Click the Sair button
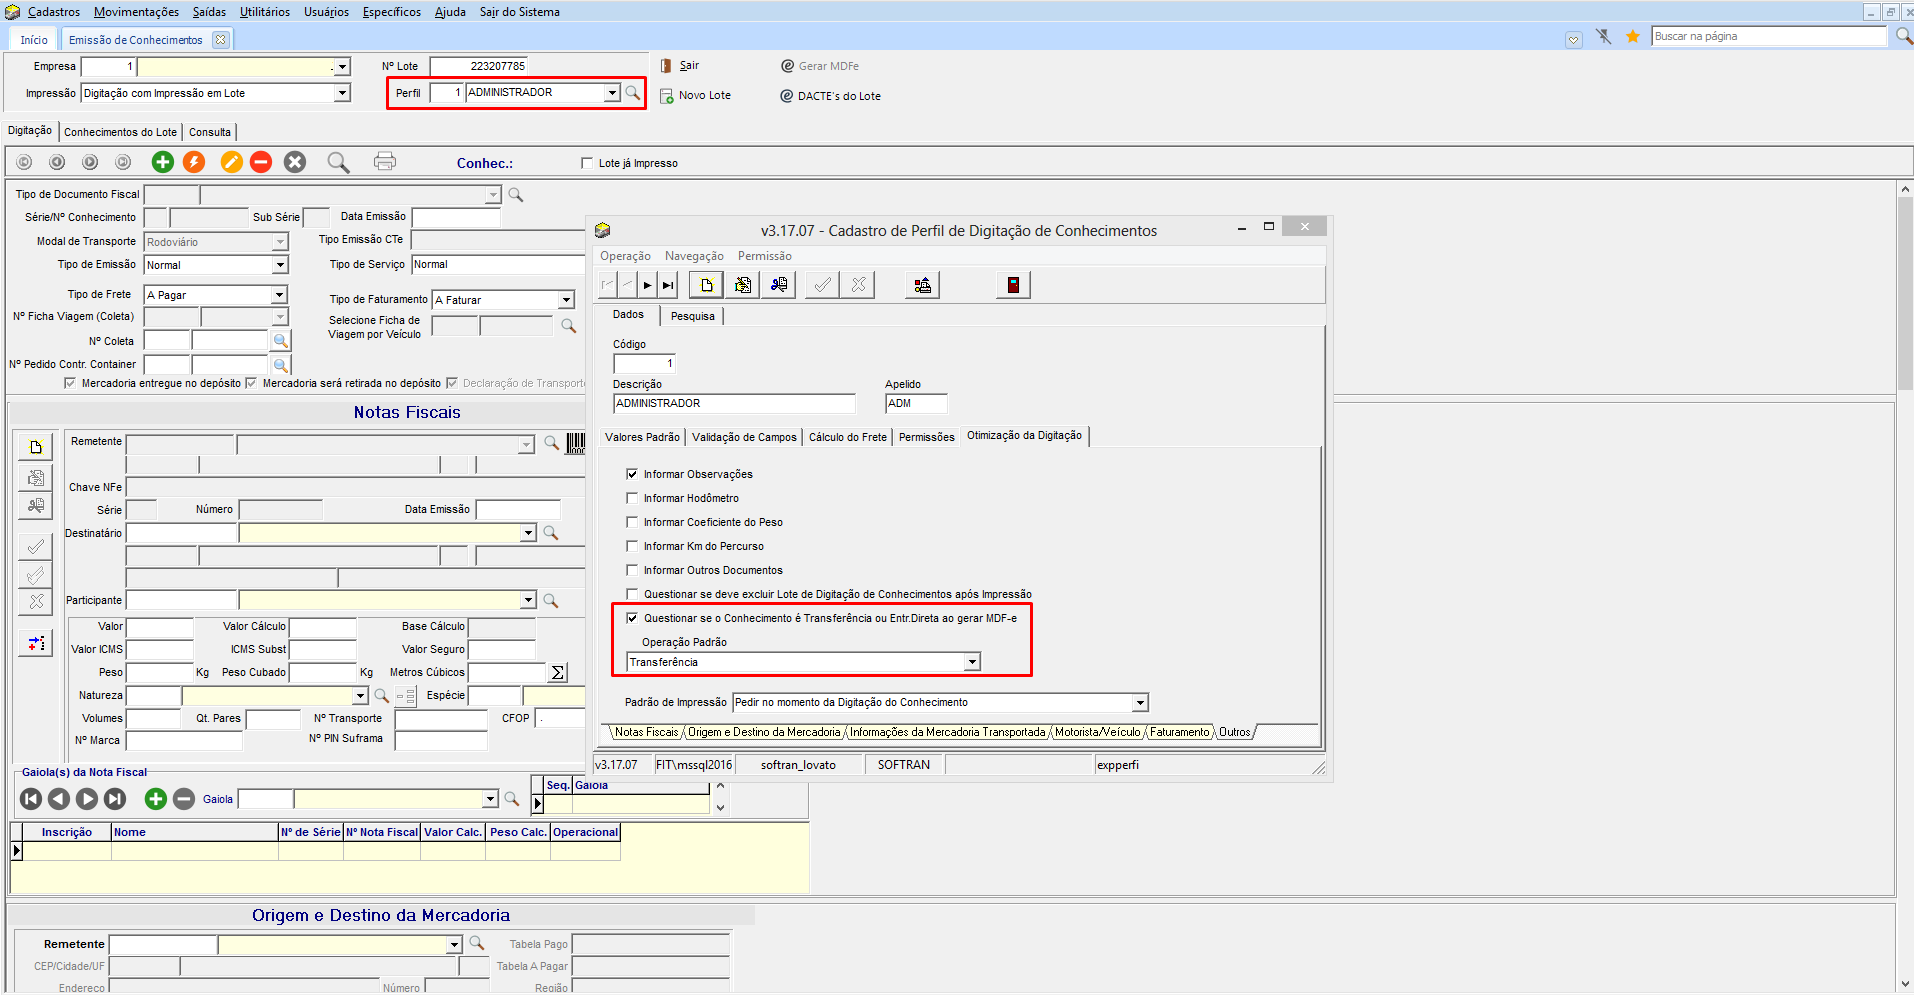This screenshot has width=1914, height=995. pos(680,66)
